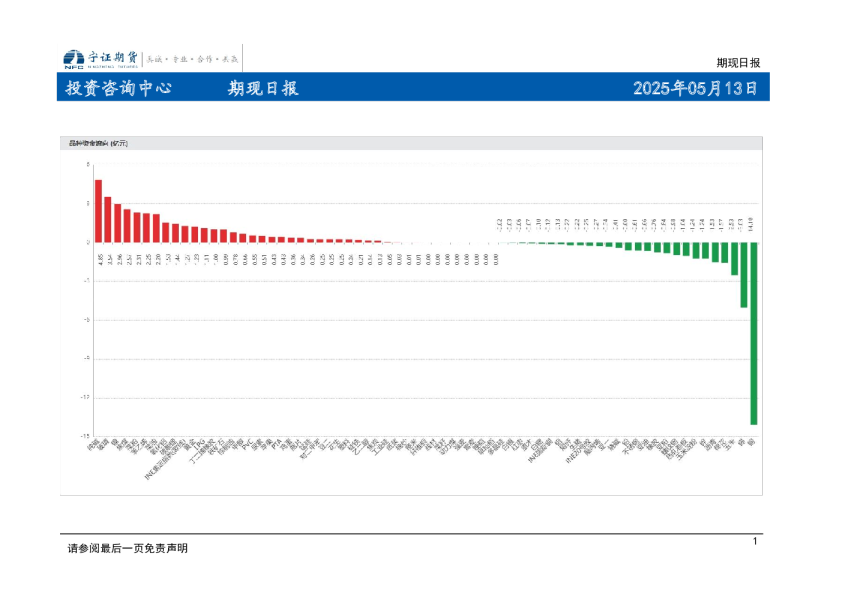Click the second red bar from left
The width and height of the screenshot is (842, 596).
click(x=108, y=220)
